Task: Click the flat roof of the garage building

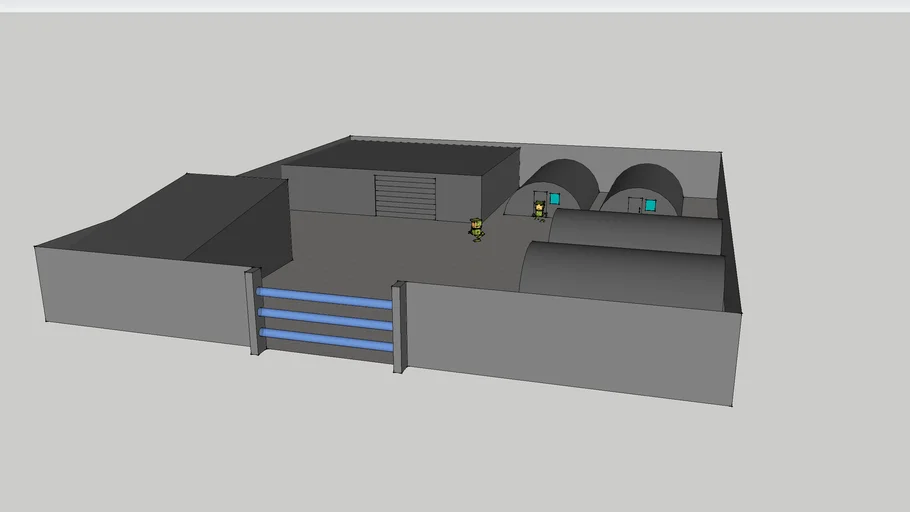Action: point(400,158)
